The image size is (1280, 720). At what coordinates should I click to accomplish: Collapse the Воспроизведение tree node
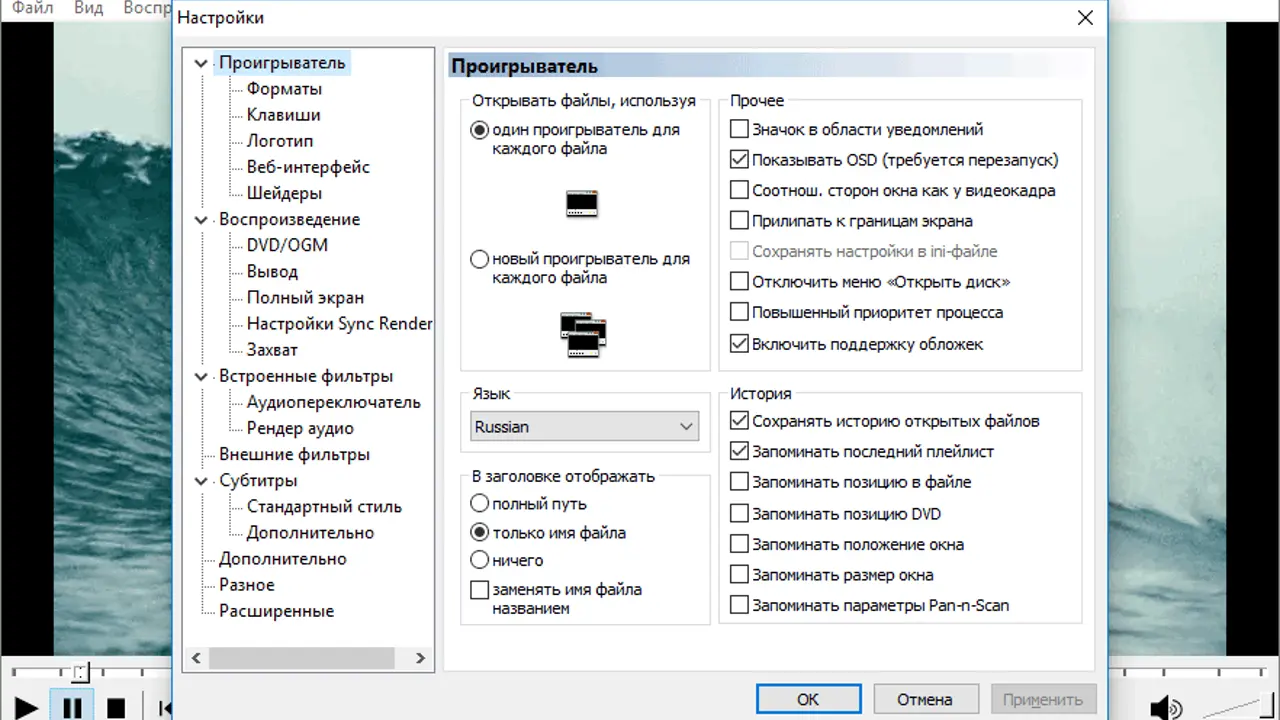203,220
